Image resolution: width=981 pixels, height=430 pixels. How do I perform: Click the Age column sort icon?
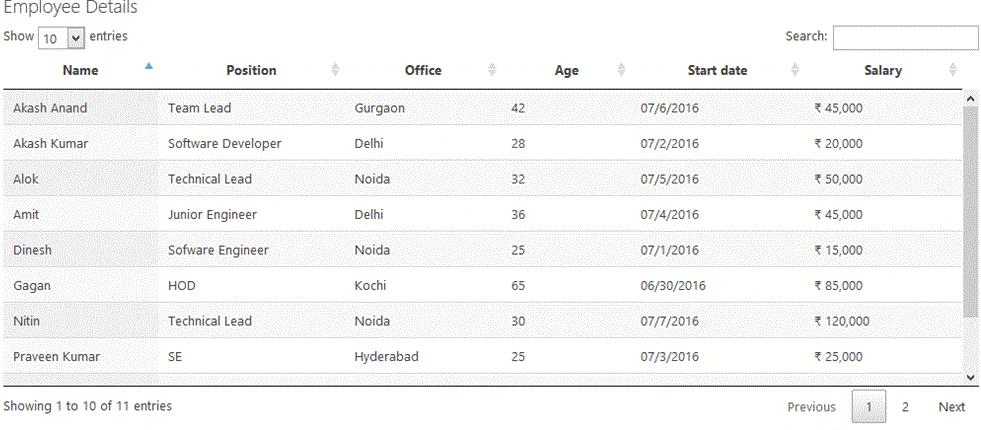(621, 70)
